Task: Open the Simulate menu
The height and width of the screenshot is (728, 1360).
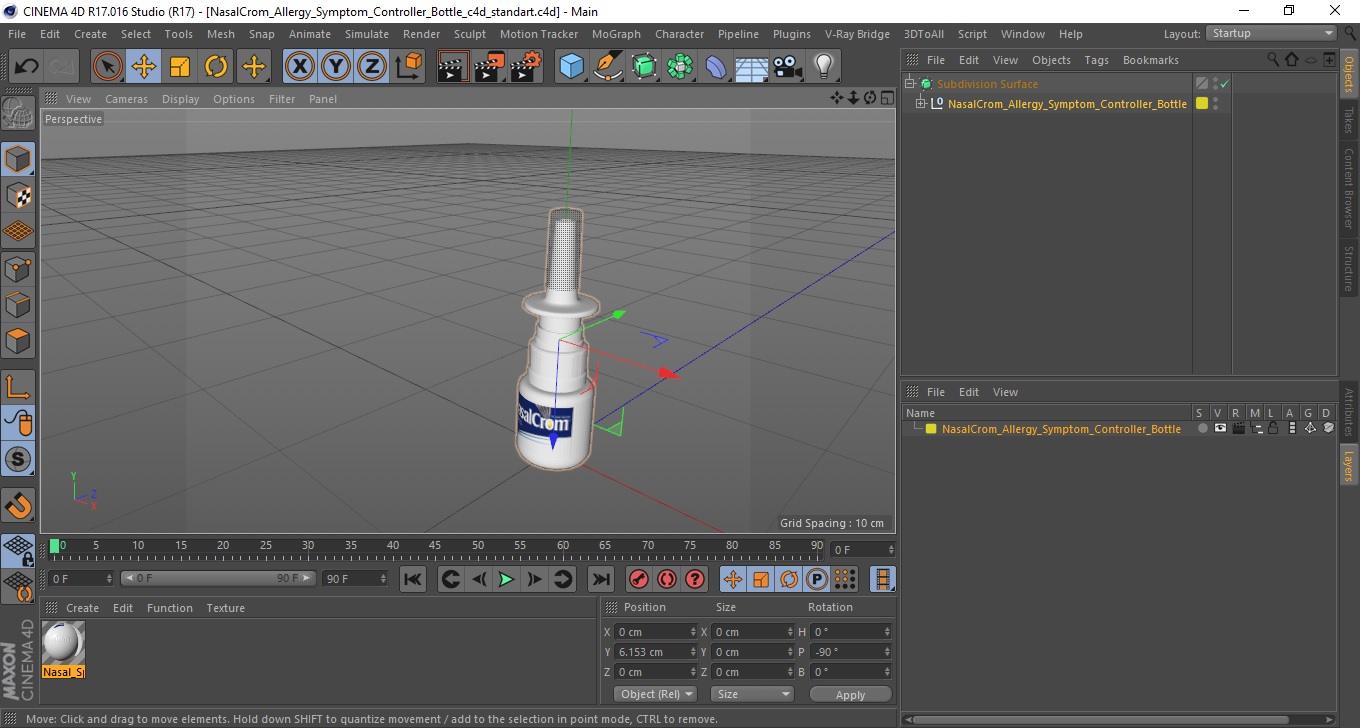Action: 367,34
